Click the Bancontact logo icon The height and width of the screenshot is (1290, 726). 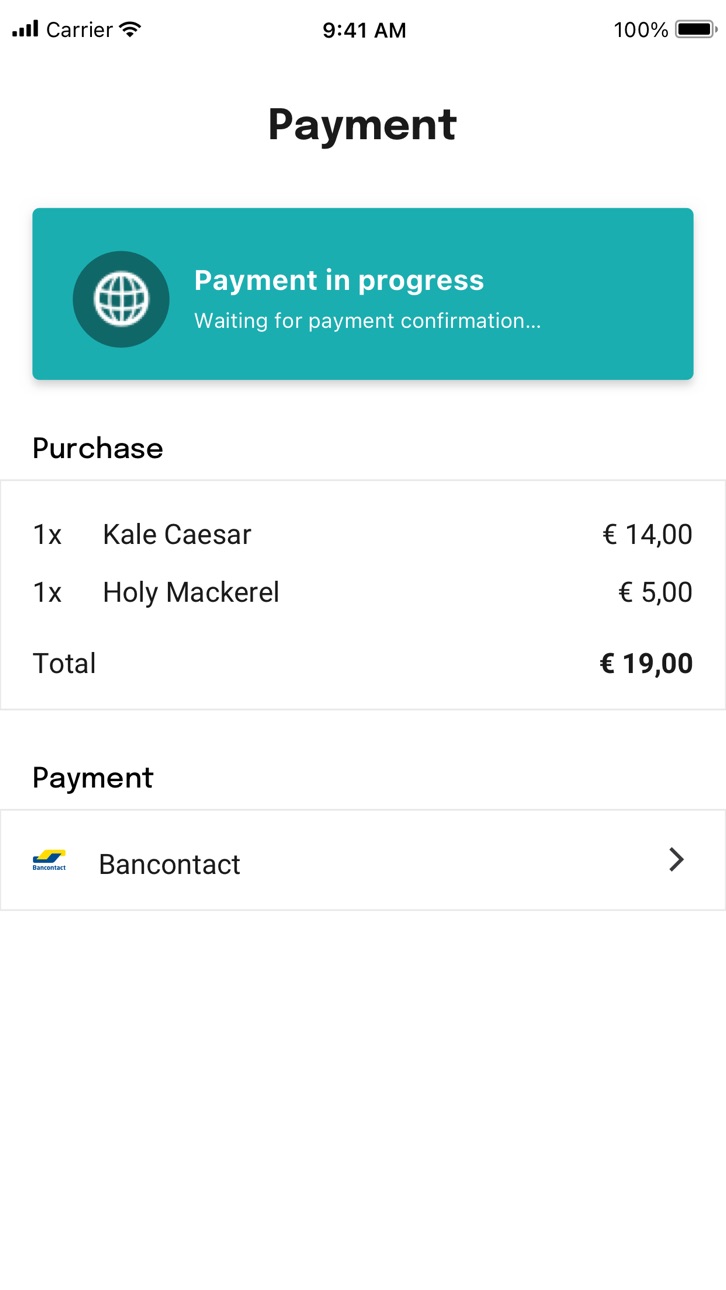pos(49,861)
